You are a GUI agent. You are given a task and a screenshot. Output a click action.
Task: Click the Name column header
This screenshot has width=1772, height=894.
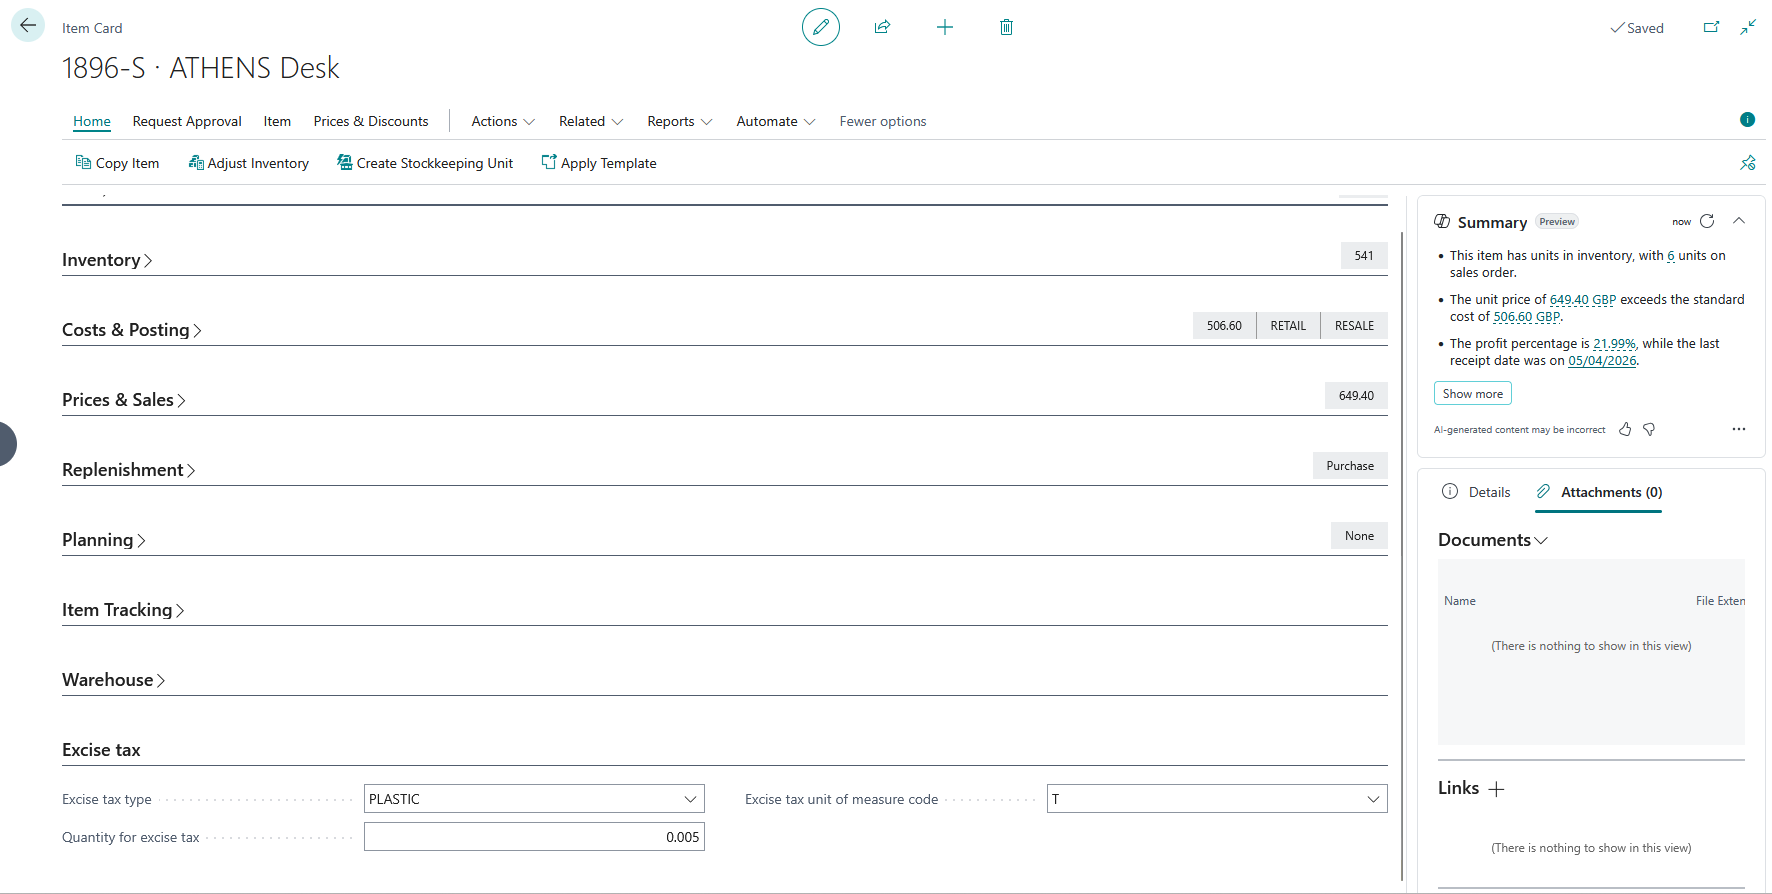pyautogui.click(x=1460, y=601)
